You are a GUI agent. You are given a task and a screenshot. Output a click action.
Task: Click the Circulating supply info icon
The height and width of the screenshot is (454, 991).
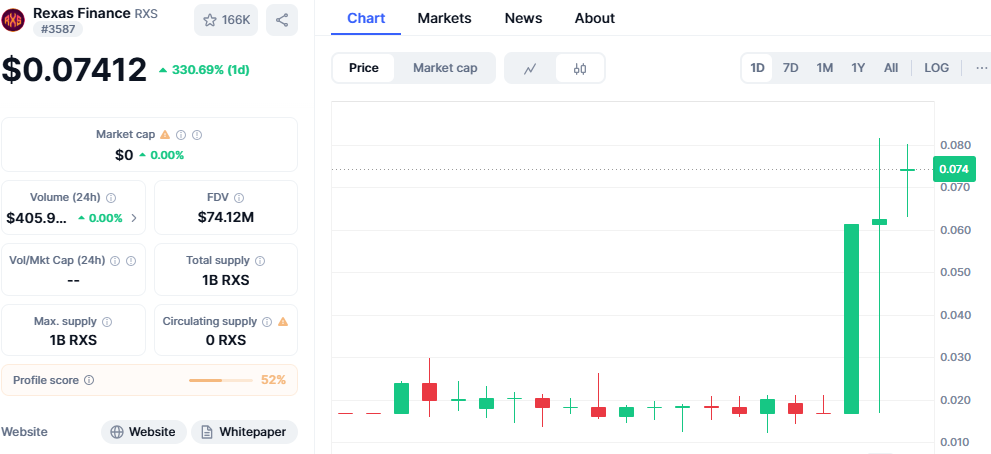click(267, 322)
